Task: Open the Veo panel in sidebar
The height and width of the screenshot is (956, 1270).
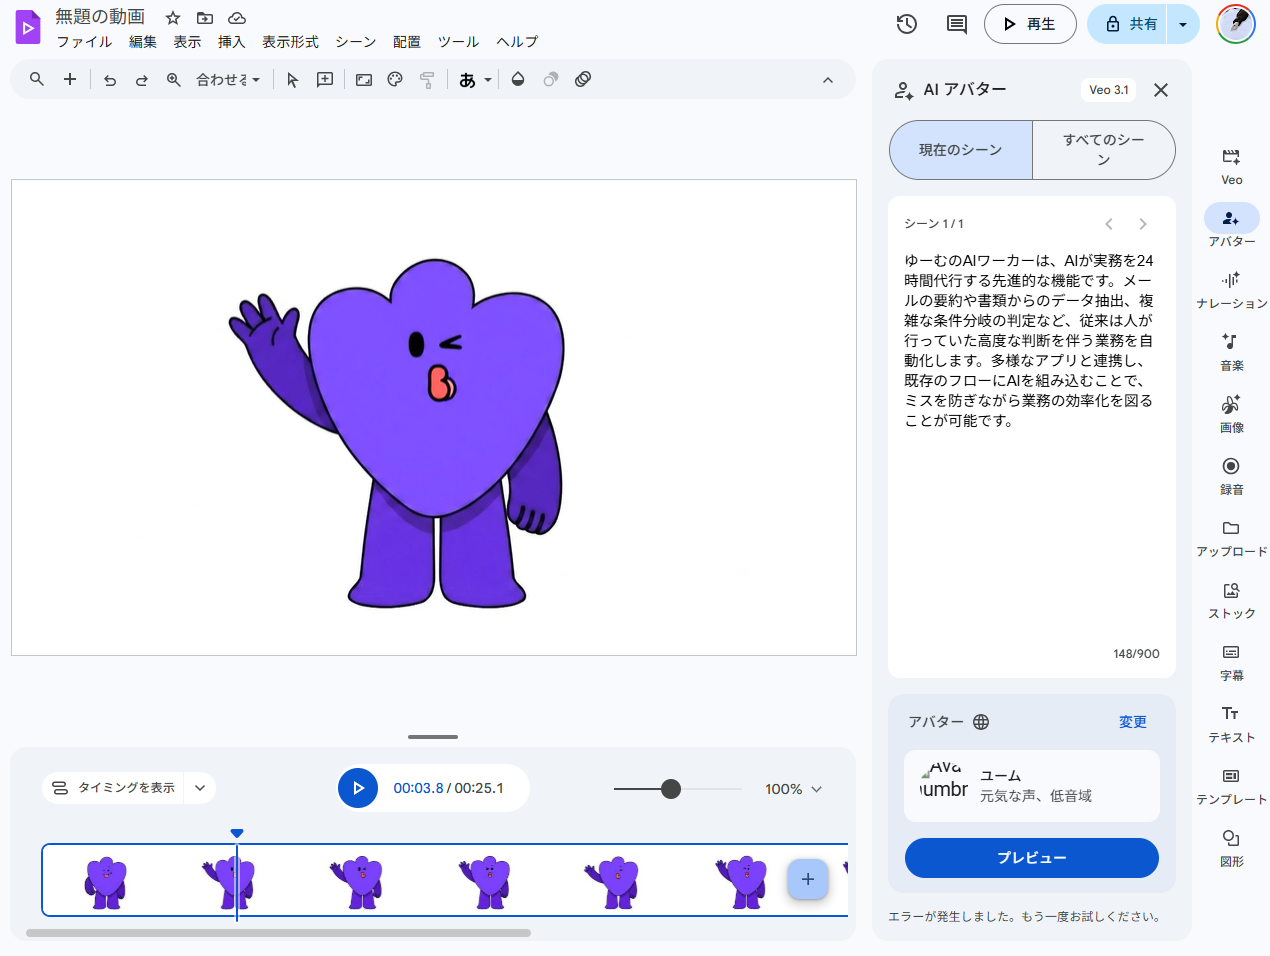Action: coord(1231,166)
